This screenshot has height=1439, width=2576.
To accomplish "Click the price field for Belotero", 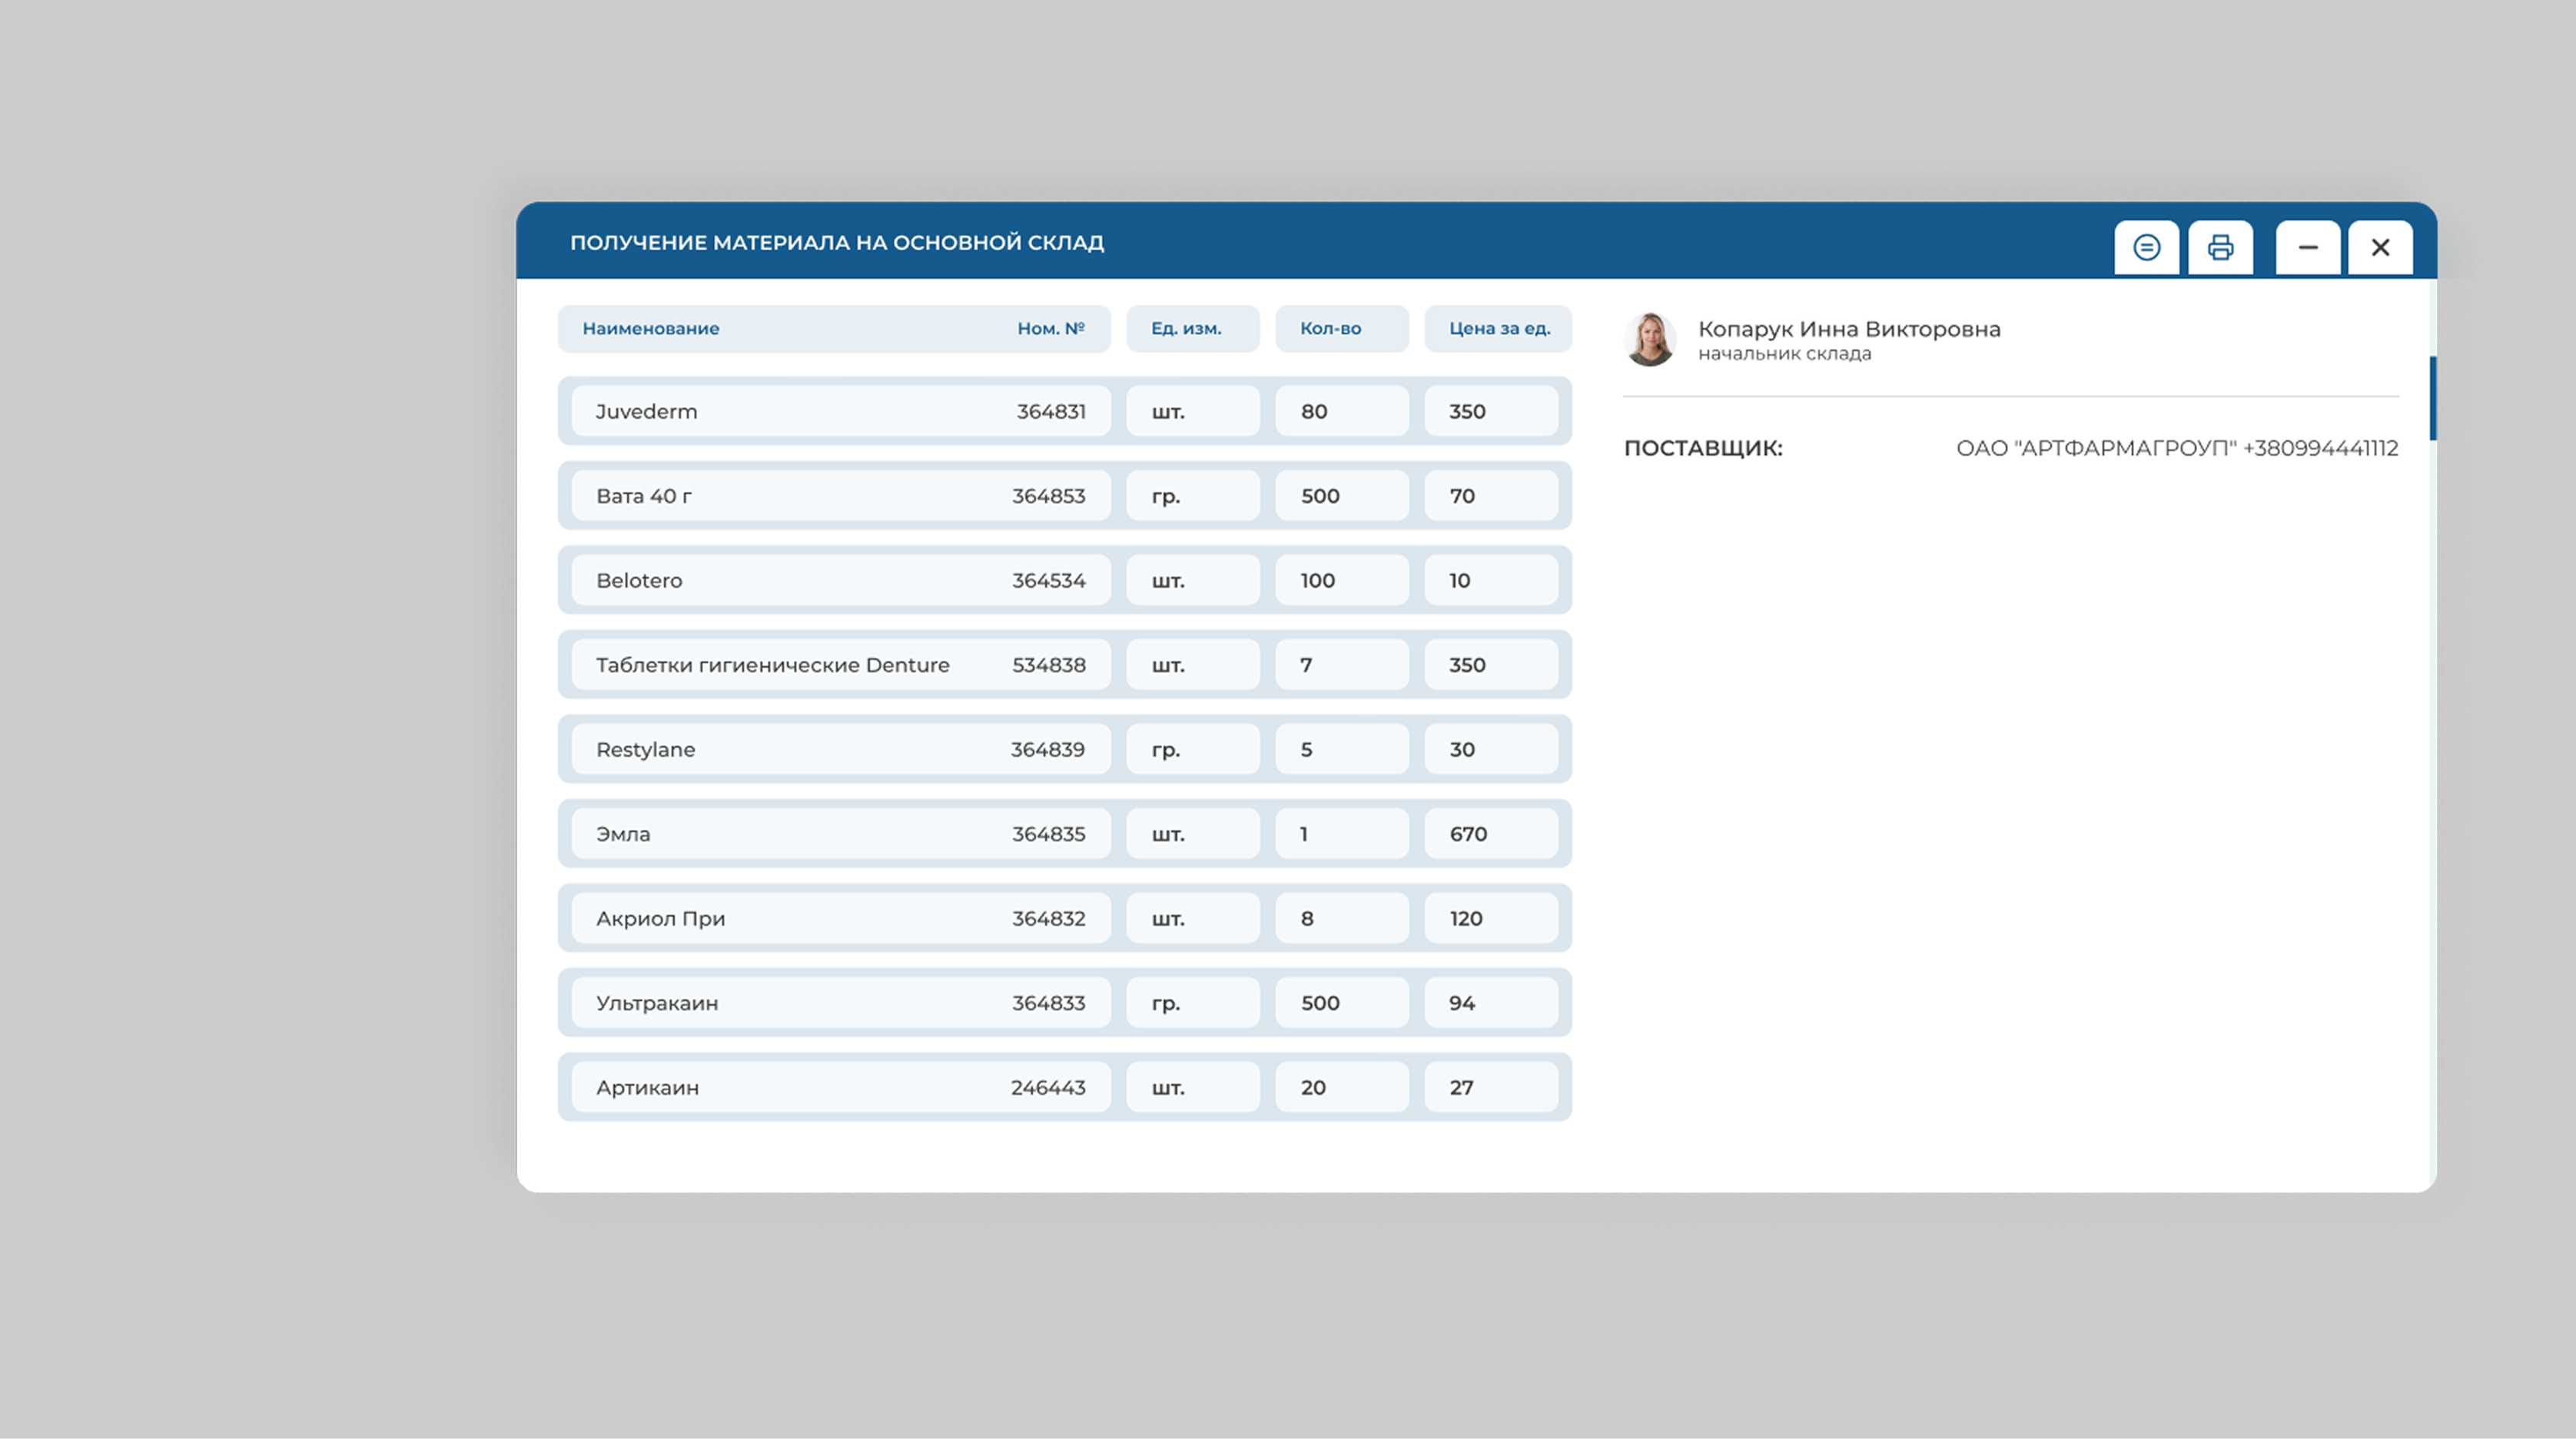I will tap(1490, 581).
